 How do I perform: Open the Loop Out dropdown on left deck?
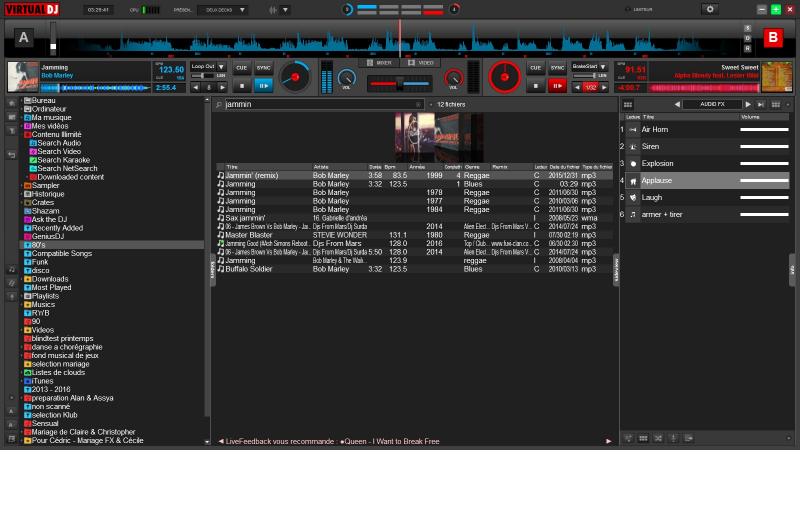(207, 66)
